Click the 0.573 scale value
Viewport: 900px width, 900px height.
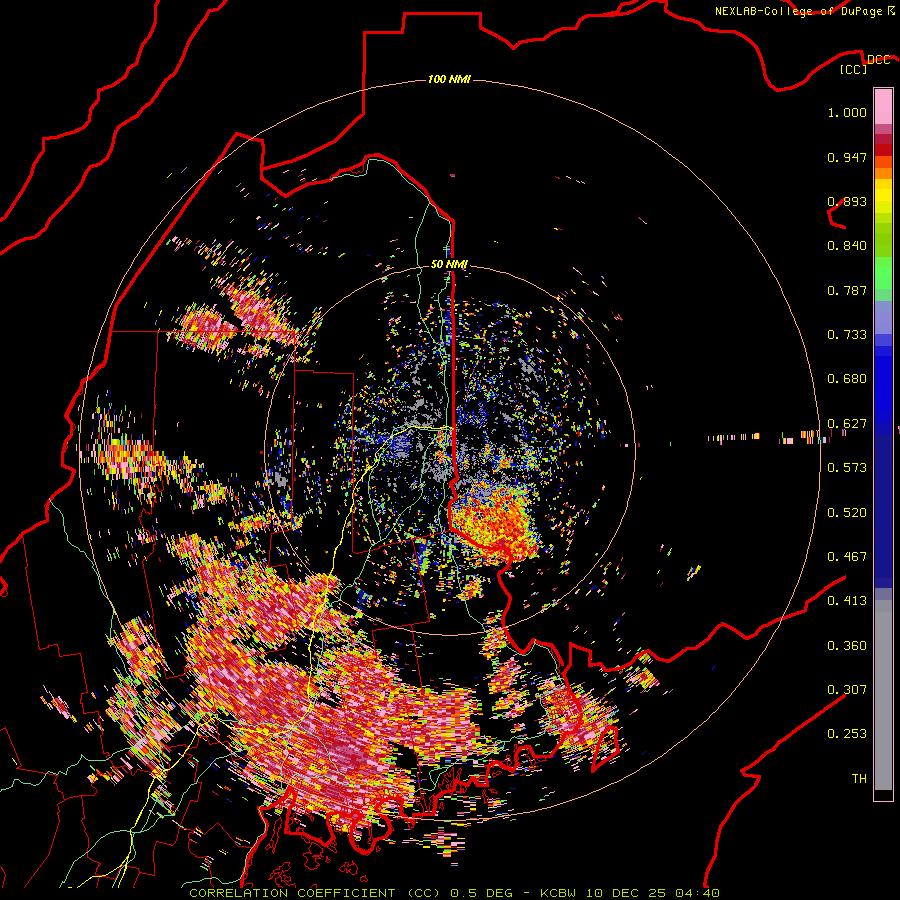847,468
